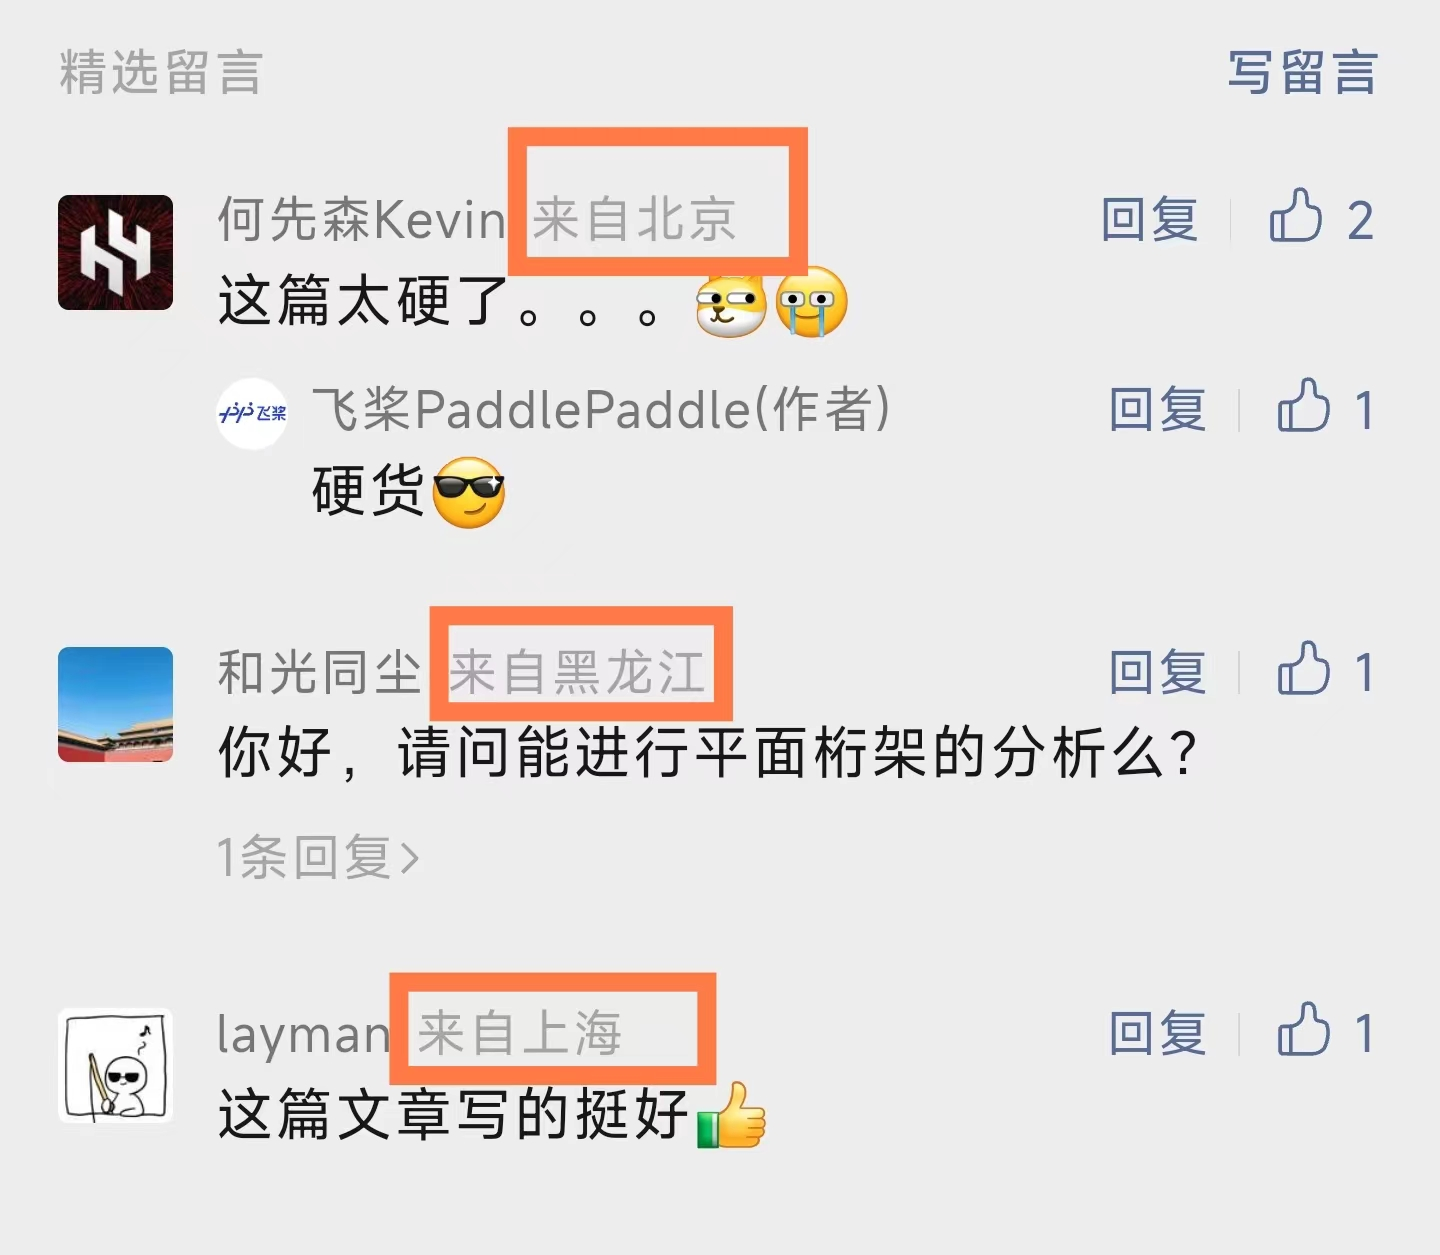Select the username layman
This screenshot has height=1255, width=1440.
point(303,1035)
